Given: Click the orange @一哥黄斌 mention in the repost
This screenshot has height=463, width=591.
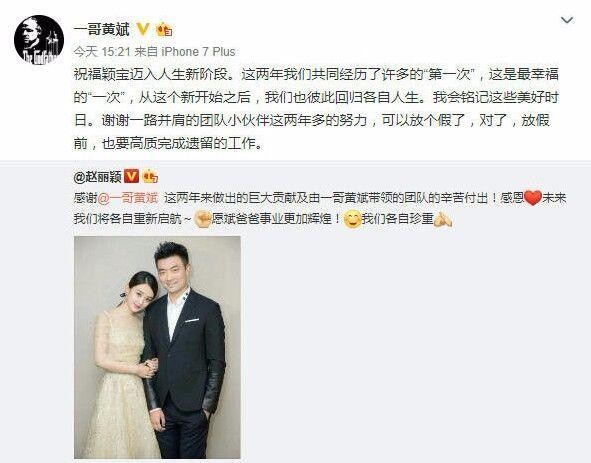Looking at the screenshot, I should coord(128,198).
